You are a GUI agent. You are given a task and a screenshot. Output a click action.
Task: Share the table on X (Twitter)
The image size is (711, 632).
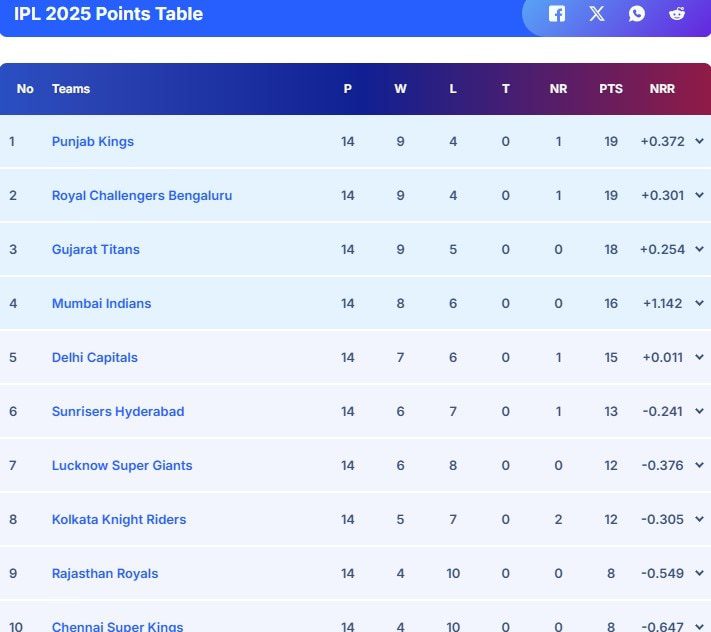[x=597, y=14]
